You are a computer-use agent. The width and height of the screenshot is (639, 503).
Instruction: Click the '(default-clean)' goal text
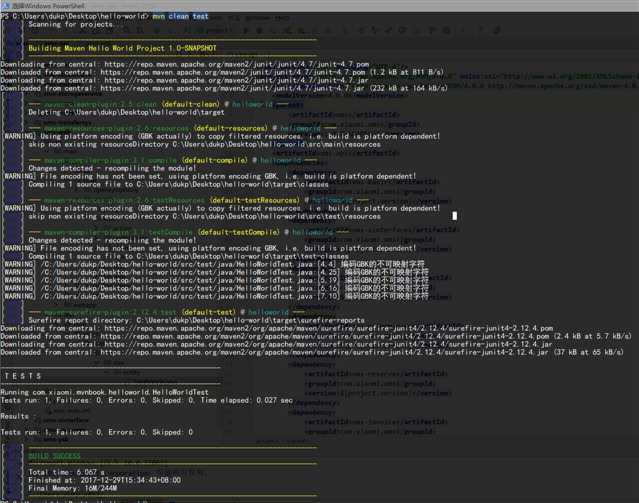pos(190,104)
